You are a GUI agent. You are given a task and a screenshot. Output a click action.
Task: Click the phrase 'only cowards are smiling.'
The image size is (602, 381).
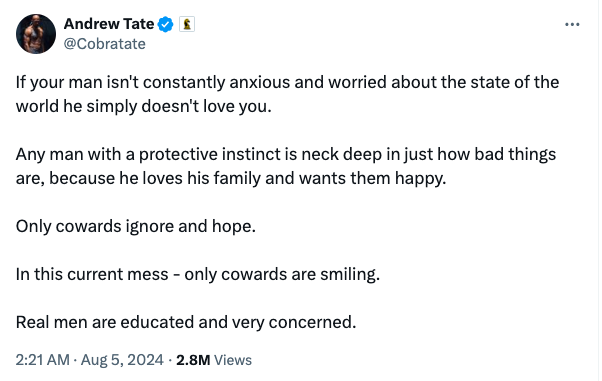click(282, 274)
